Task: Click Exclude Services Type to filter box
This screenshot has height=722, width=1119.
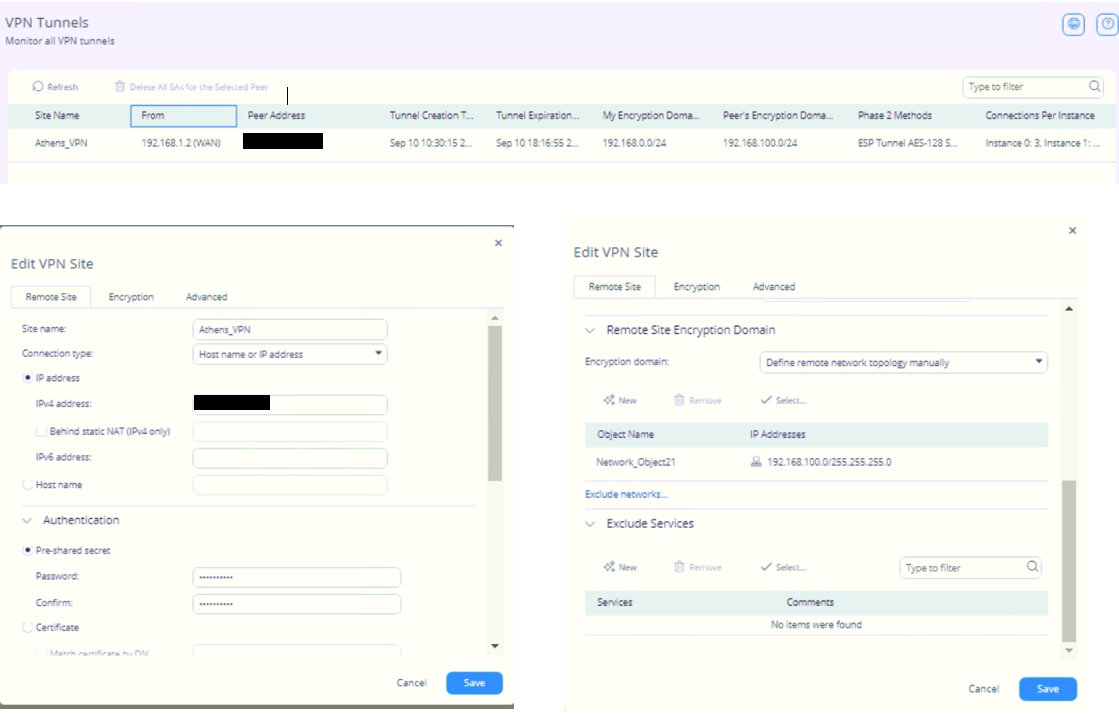Action: (x=970, y=568)
